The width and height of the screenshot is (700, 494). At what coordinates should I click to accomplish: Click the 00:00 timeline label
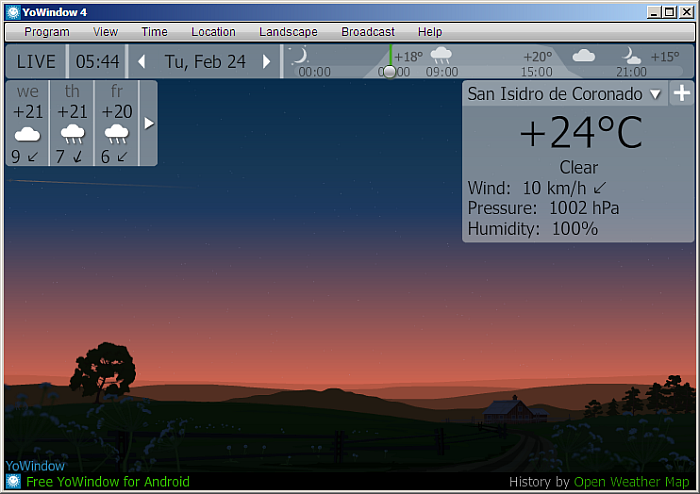(314, 72)
